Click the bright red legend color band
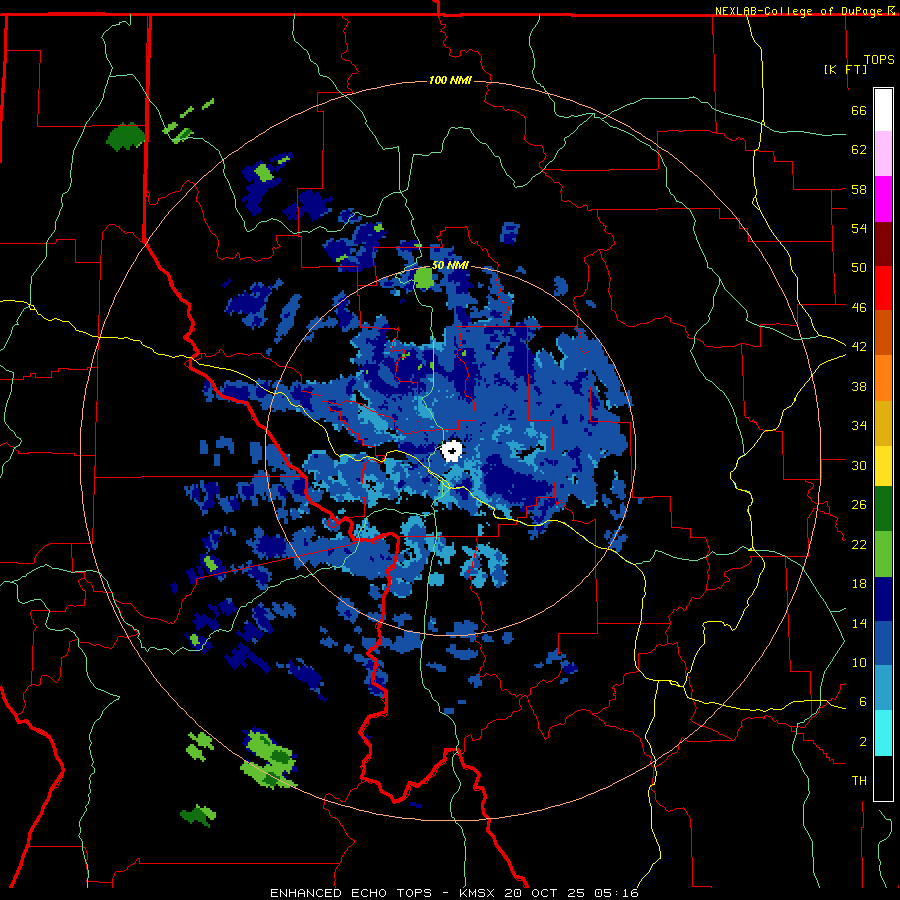Image resolution: width=900 pixels, height=900 pixels. tap(883, 288)
